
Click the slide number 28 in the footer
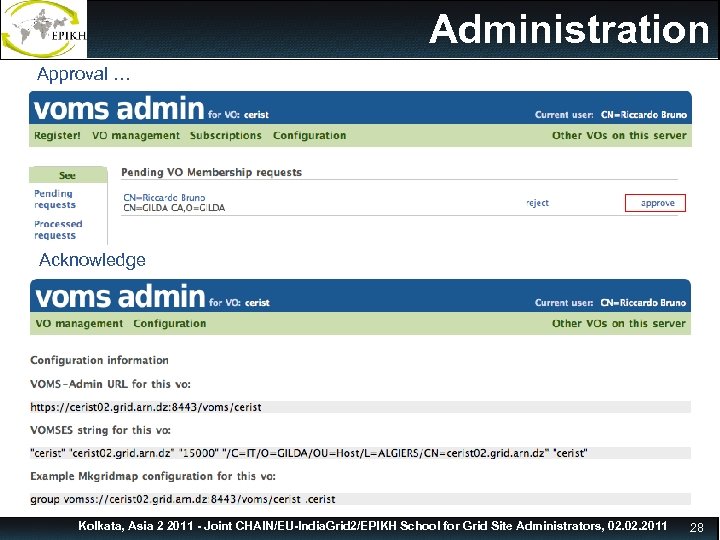(697, 528)
